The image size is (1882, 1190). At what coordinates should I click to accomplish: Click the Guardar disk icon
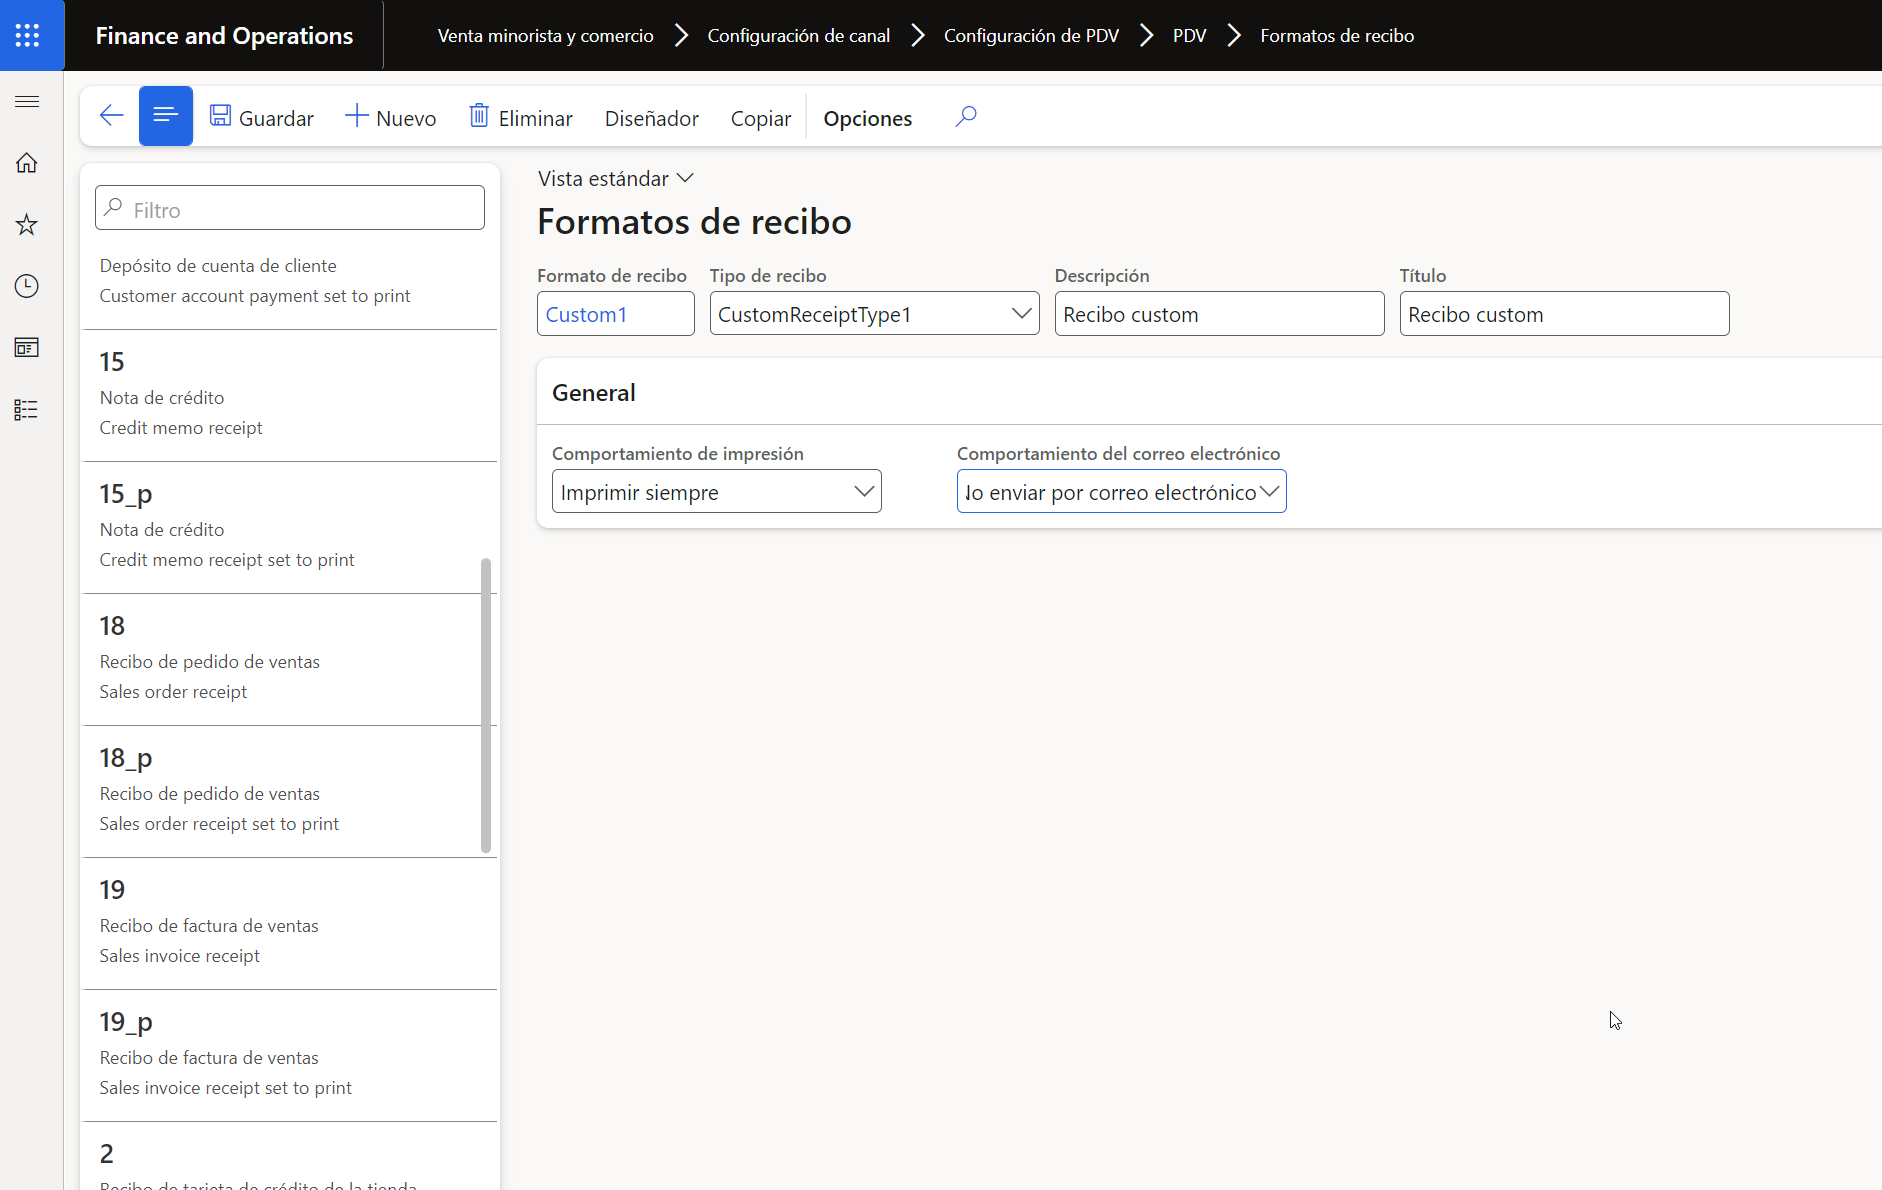[x=220, y=116]
